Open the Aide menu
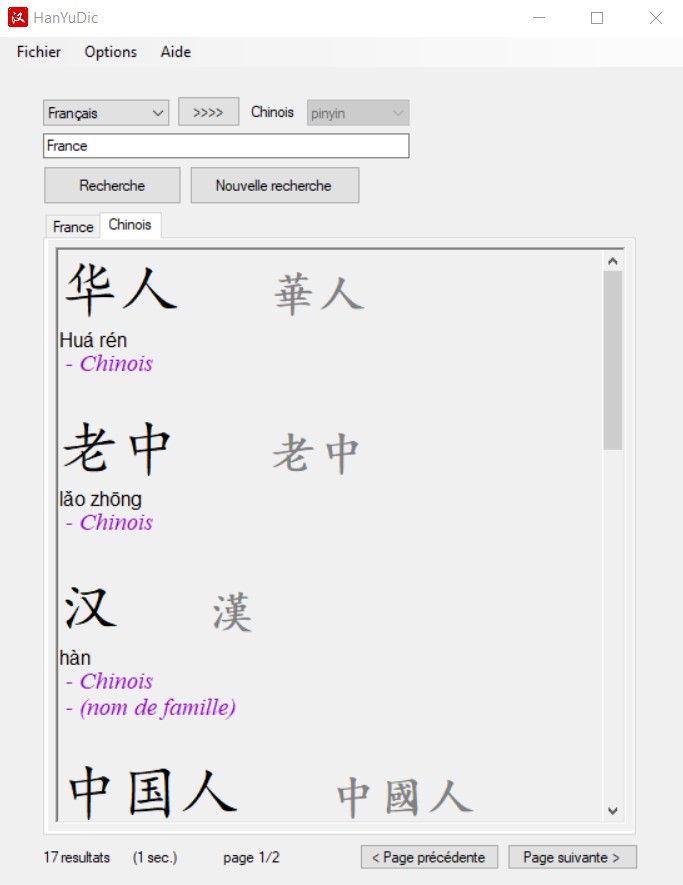The width and height of the screenshot is (683, 885). click(x=176, y=52)
